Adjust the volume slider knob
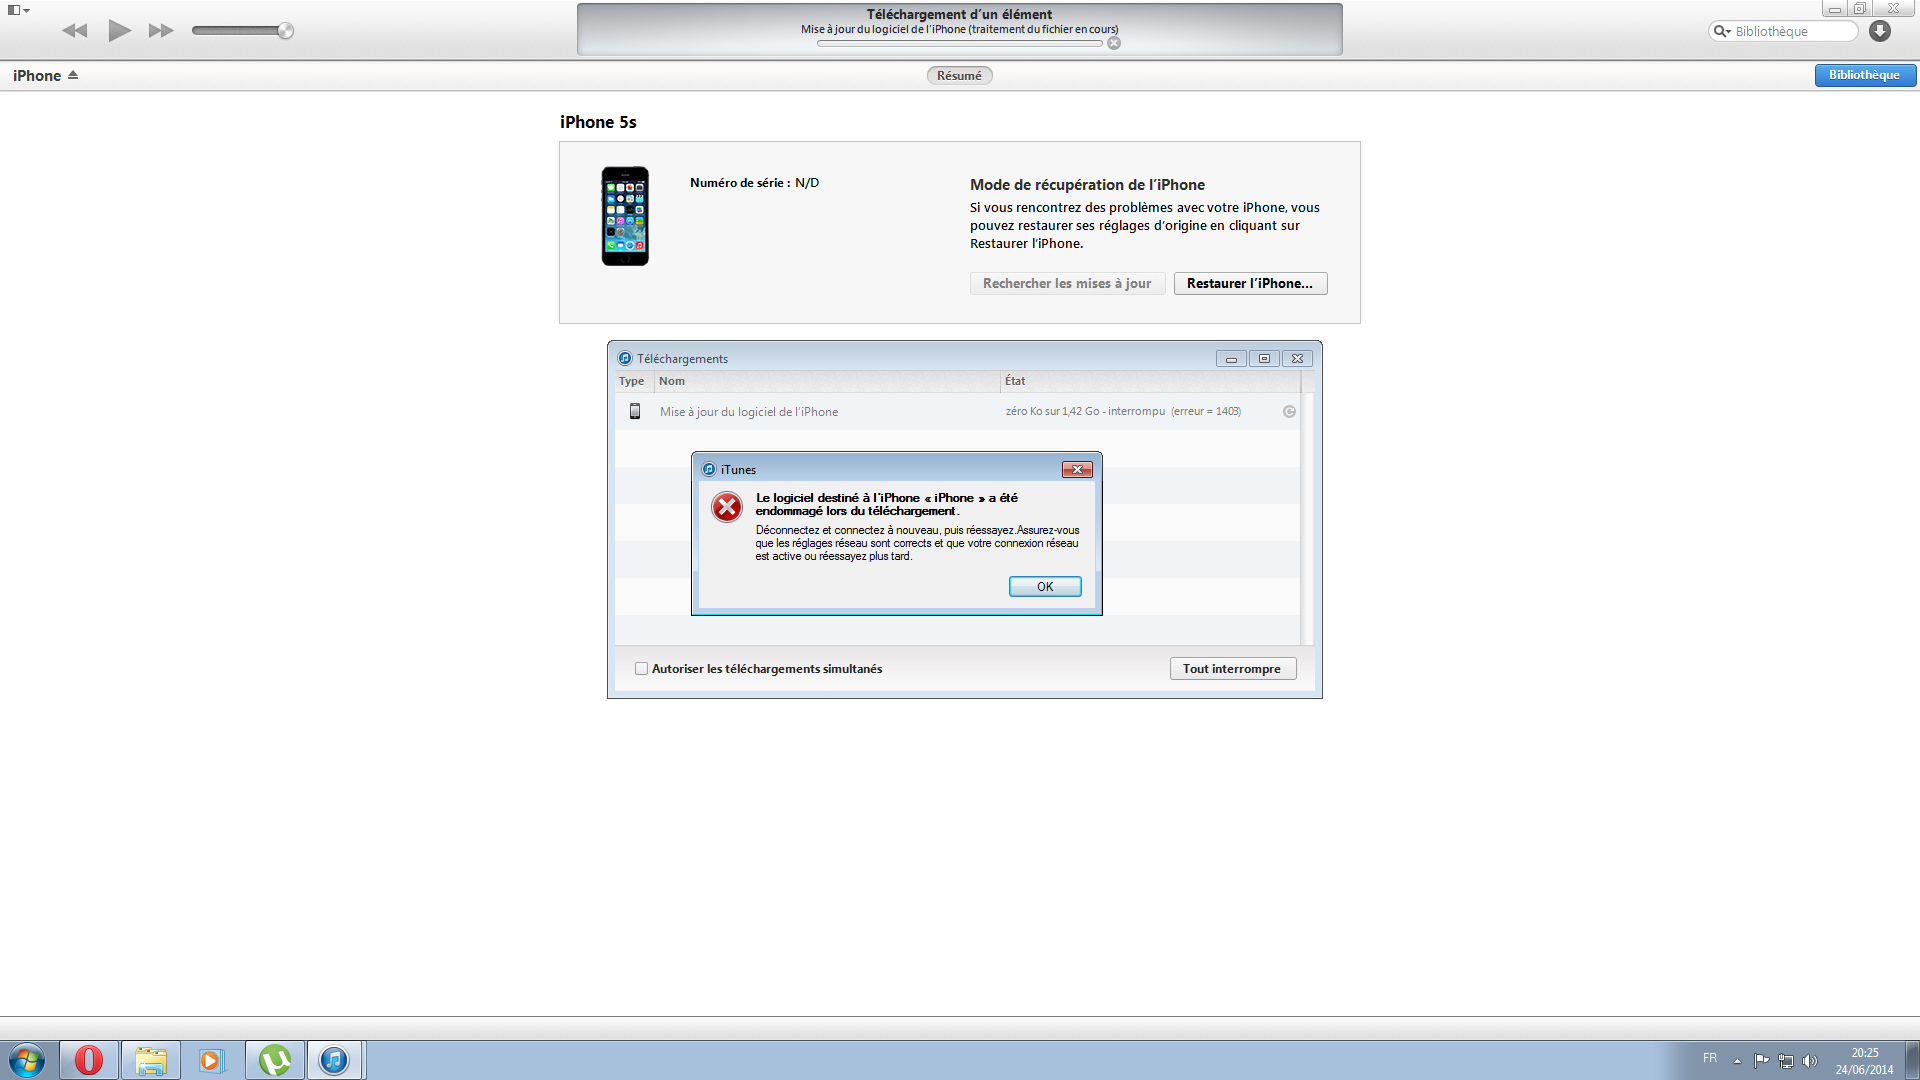Screen dimensions: 1920x1080 (x=286, y=31)
